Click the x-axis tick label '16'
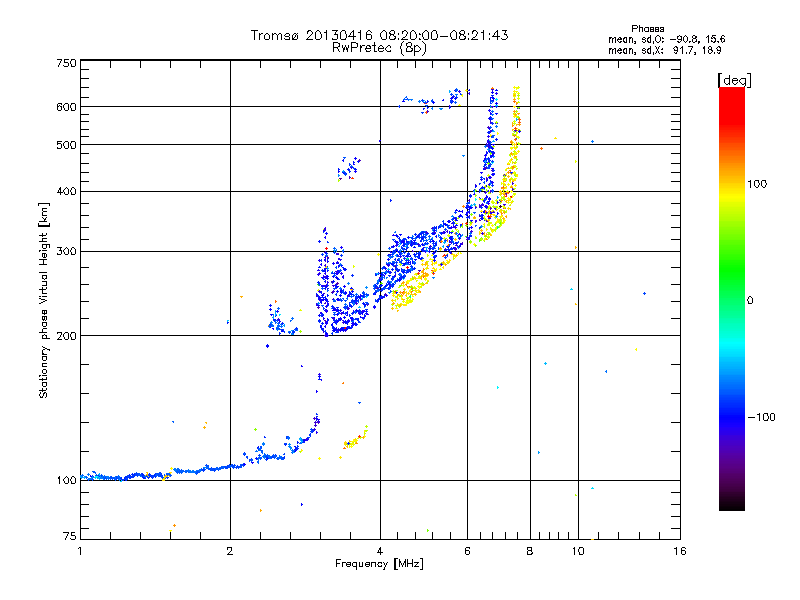Screen dimensions: 800x600 680,551
